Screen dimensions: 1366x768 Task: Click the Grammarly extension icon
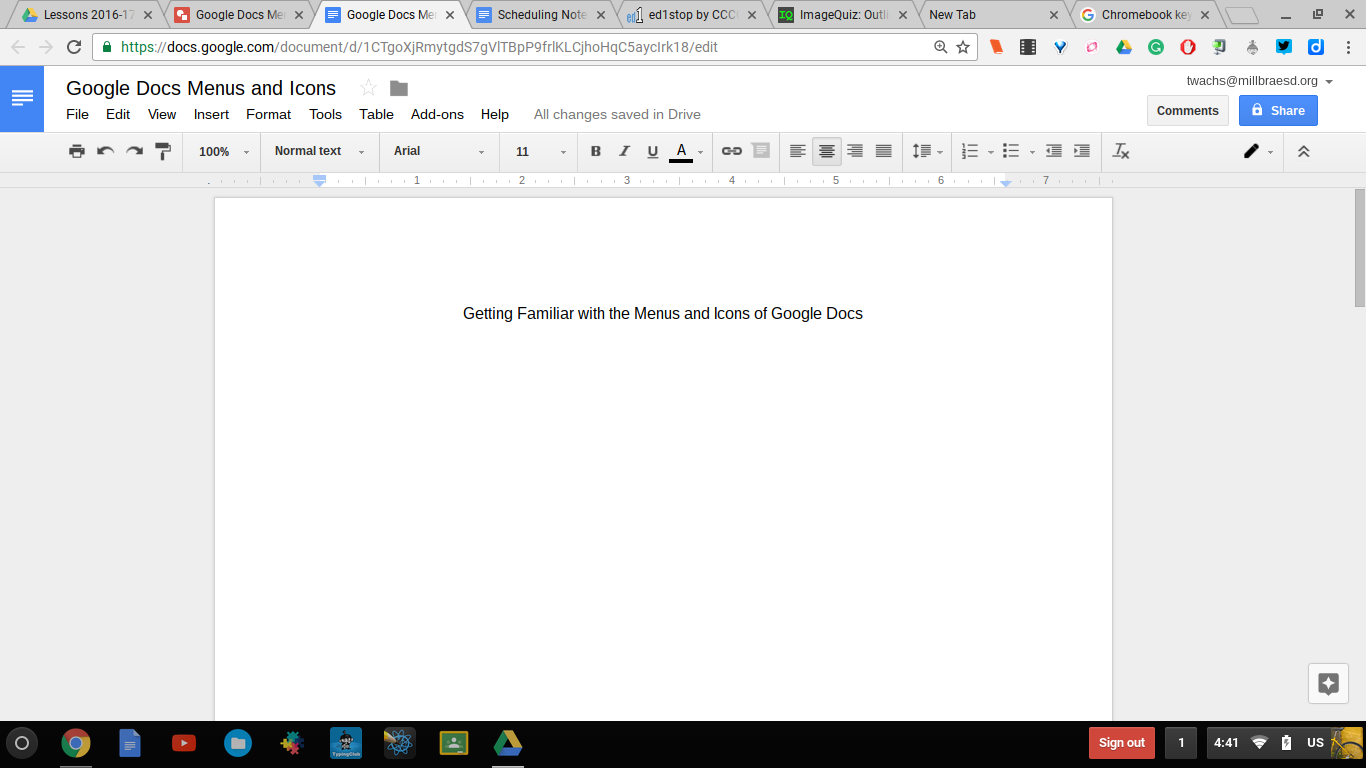[1156, 47]
